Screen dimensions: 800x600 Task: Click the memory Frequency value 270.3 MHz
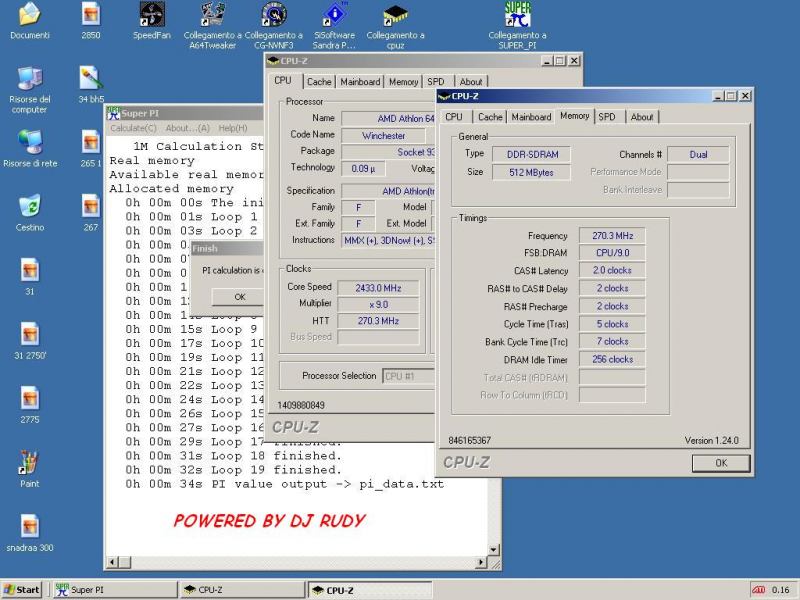612,236
